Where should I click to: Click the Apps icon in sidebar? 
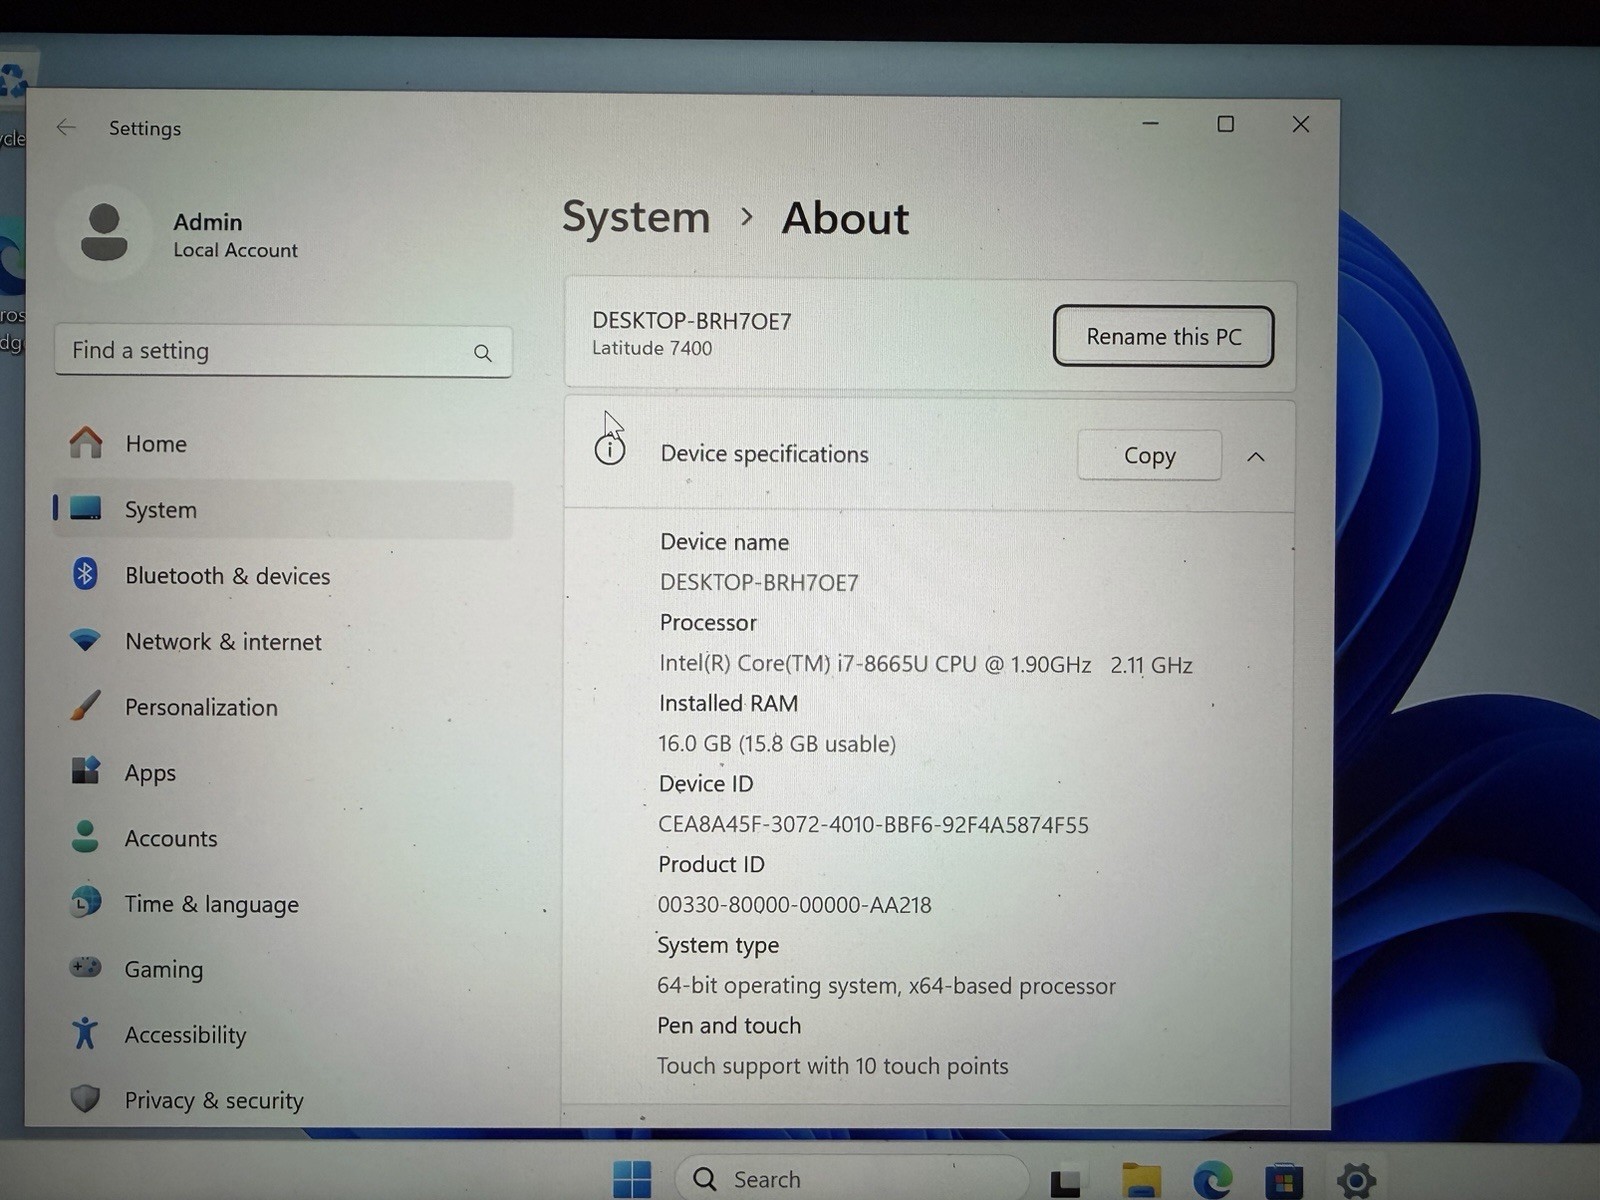pos(86,771)
